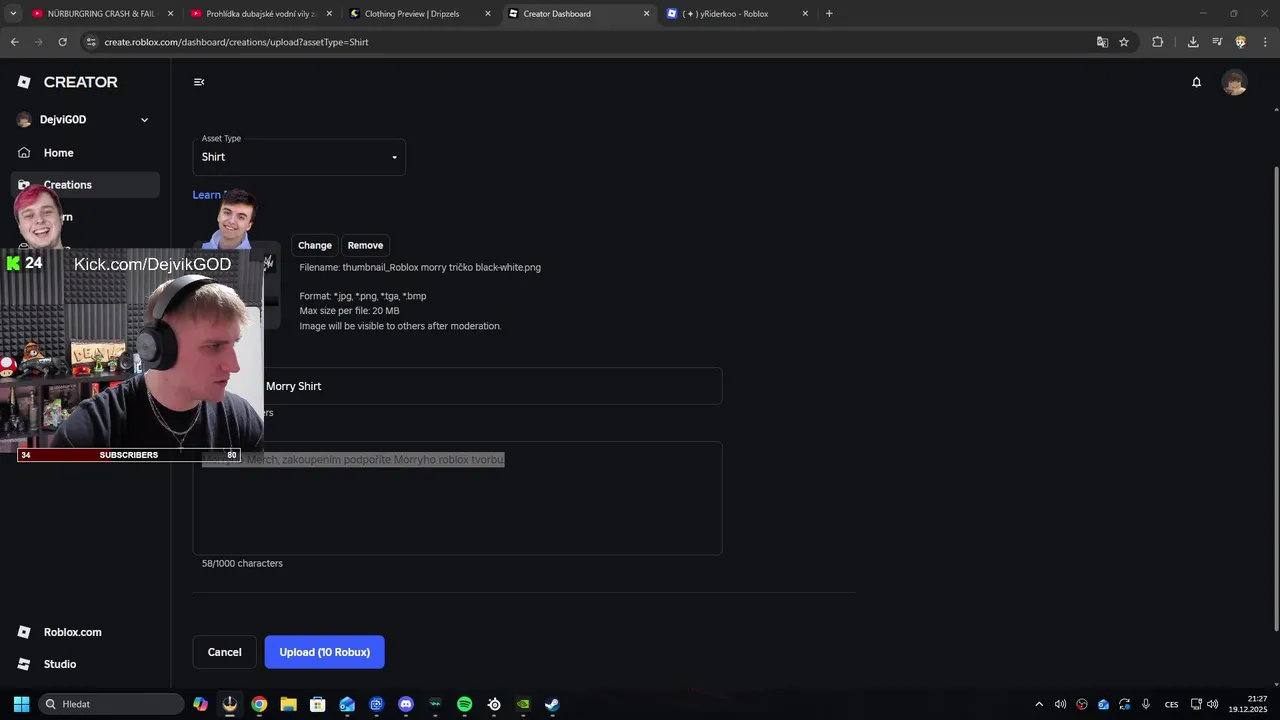Open the user avatar menu
This screenshot has height=720, width=1280.
tap(1235, 82)
